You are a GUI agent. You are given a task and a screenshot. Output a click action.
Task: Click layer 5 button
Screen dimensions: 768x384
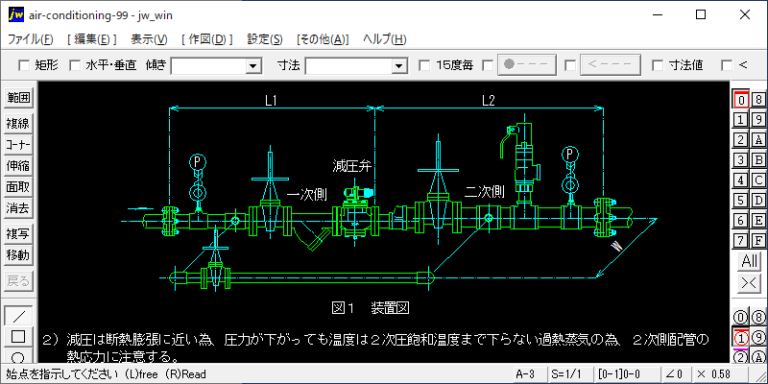[741, 200]
